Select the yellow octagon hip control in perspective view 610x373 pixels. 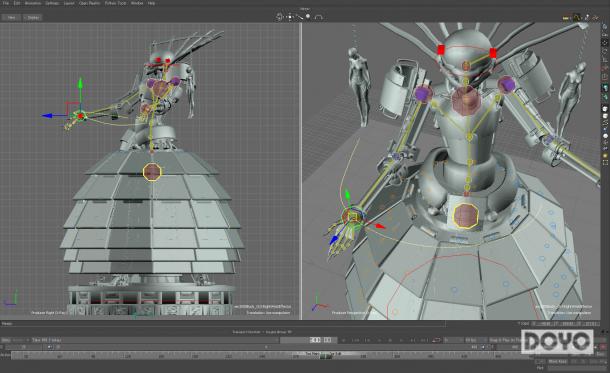(x=466, y=215)
